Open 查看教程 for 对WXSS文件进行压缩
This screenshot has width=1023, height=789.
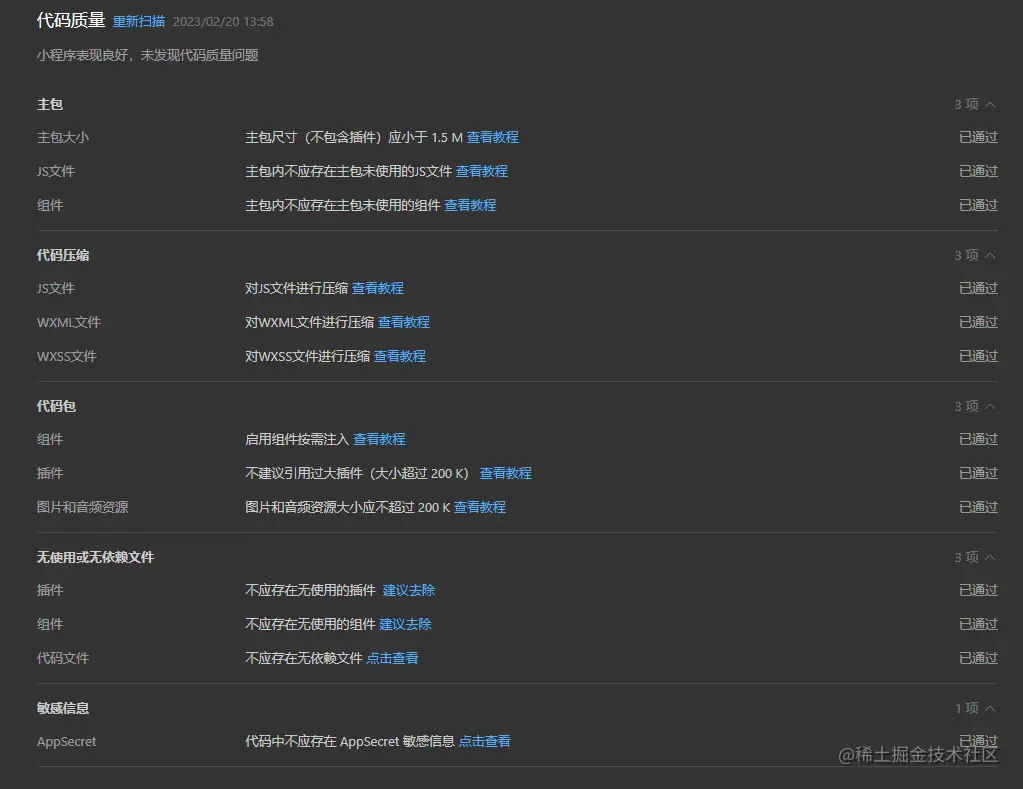pyautogui.click(x=400, y=356)
